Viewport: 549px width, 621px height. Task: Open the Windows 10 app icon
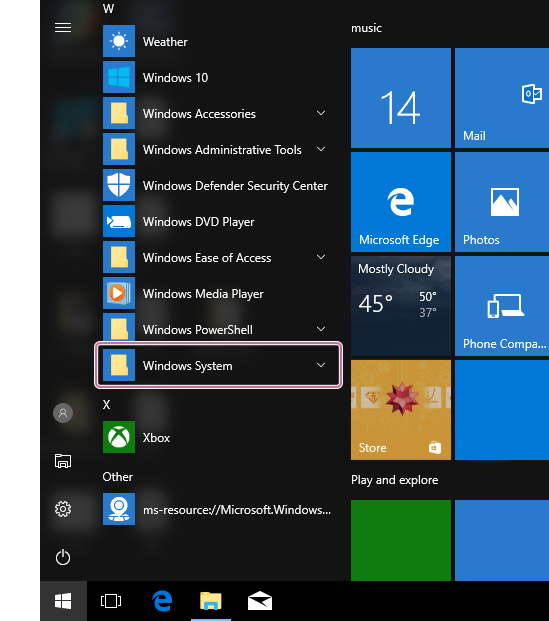[119, 77]
